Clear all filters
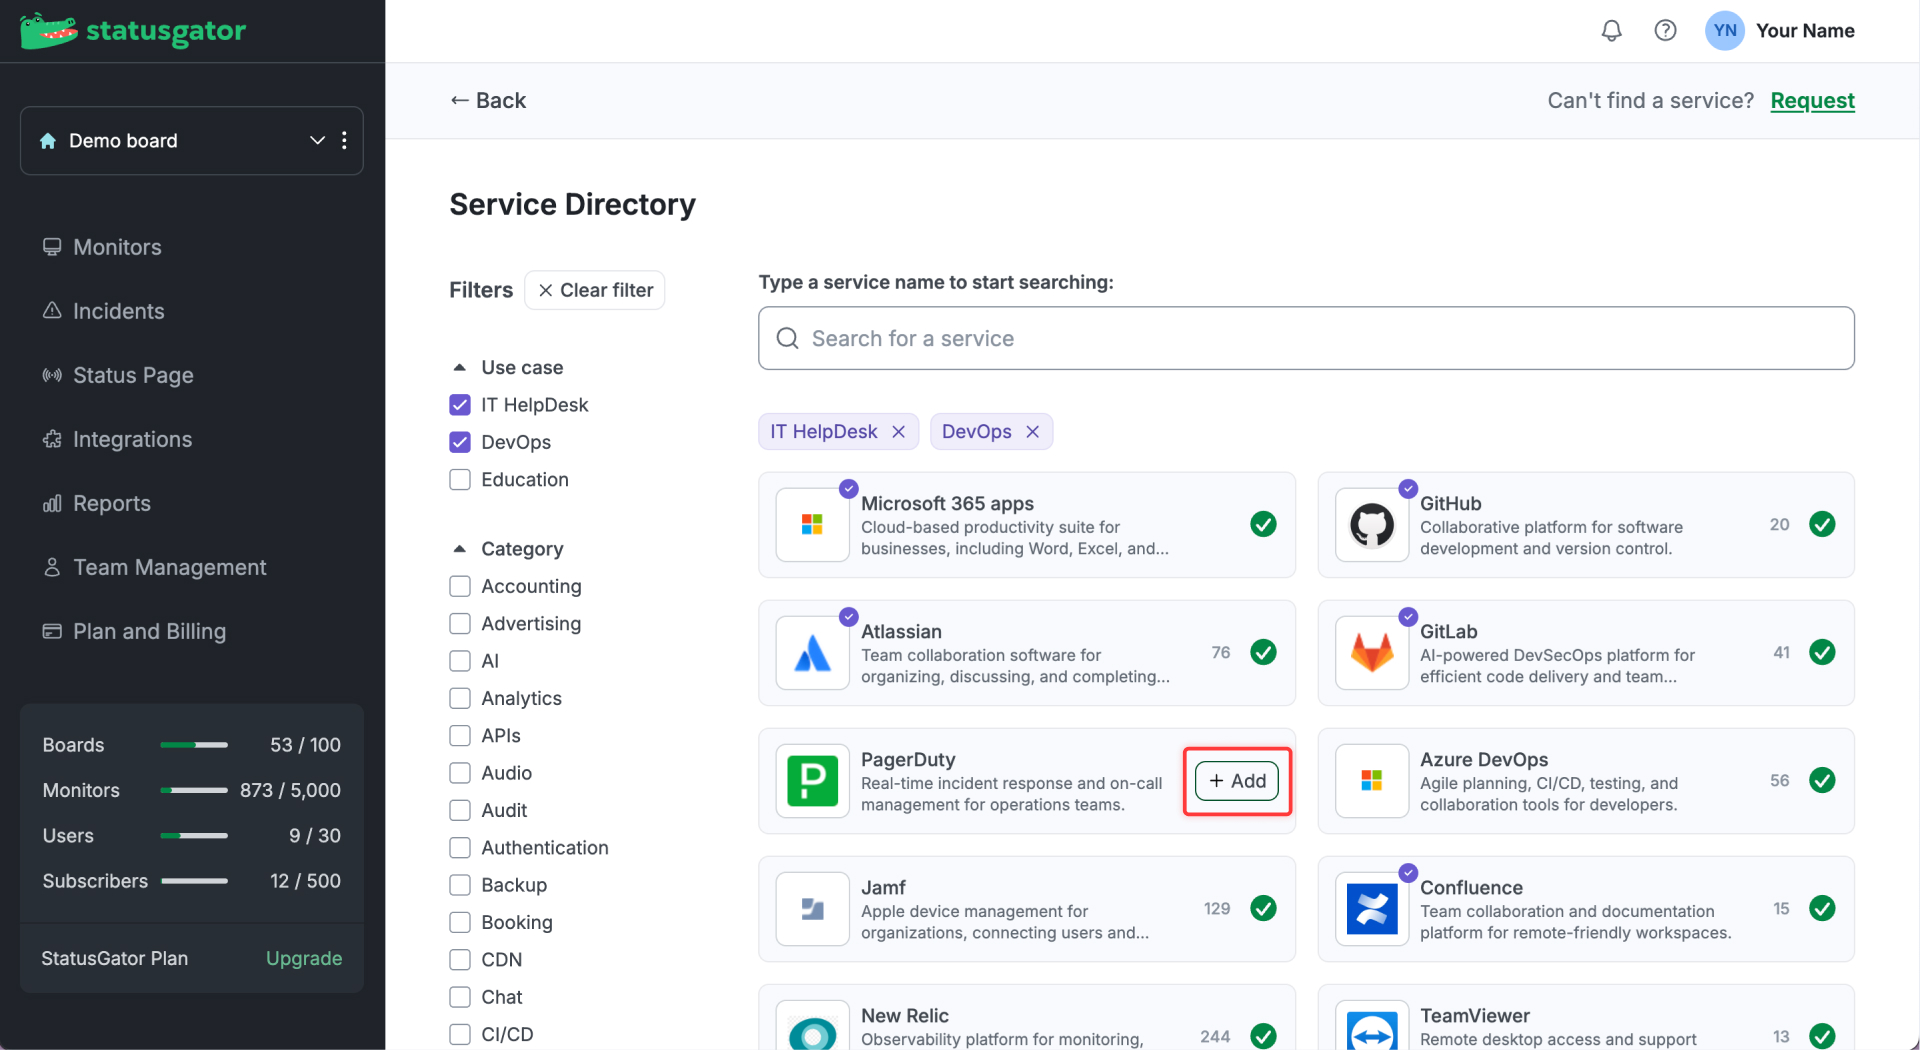The height and width of the screenshot is (1050, 1920). (595, 290)
